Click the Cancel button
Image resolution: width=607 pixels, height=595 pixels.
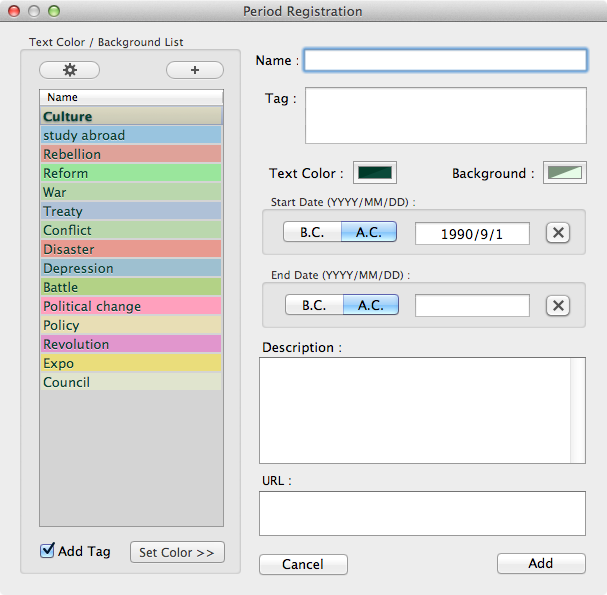(303, 564)
